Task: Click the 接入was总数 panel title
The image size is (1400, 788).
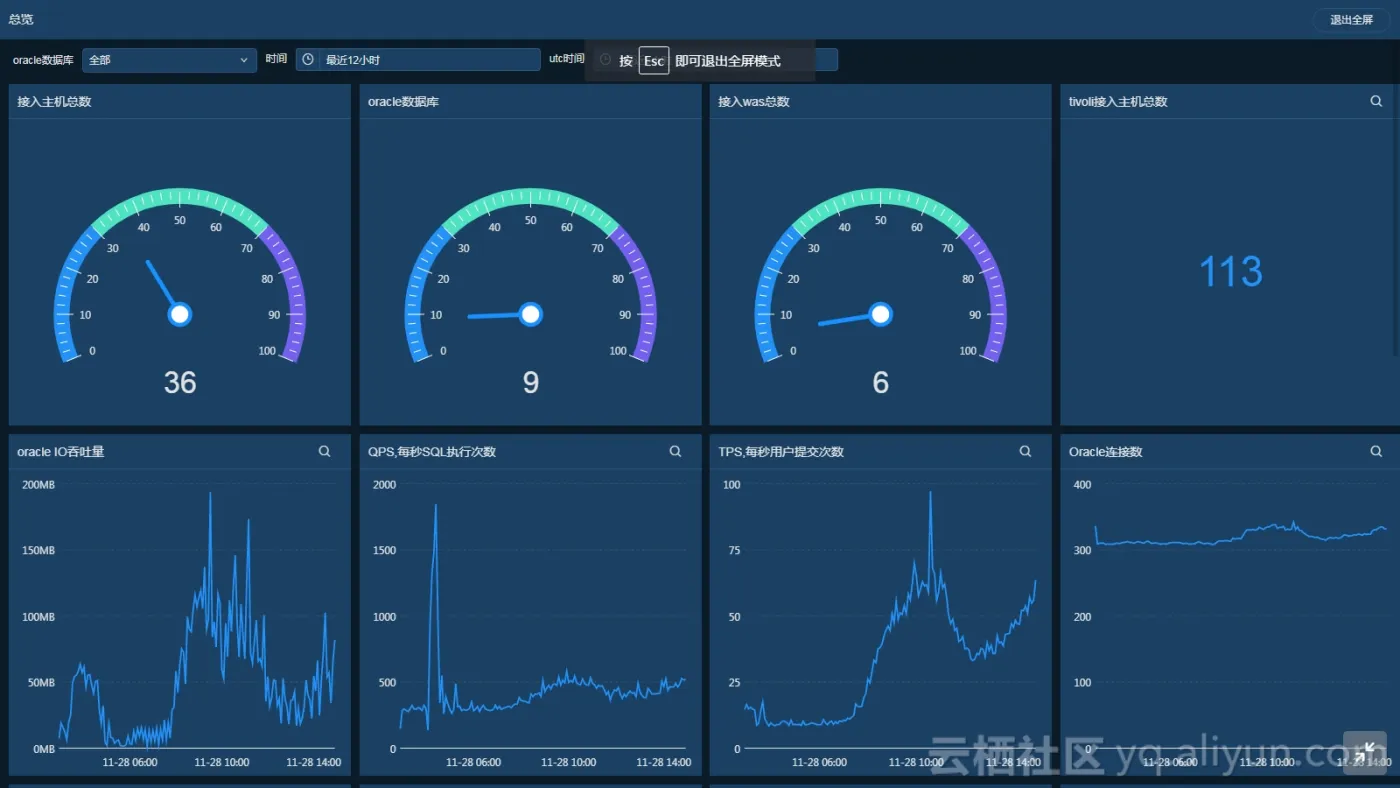Action: pyautogui.click(x=754, y=101)
